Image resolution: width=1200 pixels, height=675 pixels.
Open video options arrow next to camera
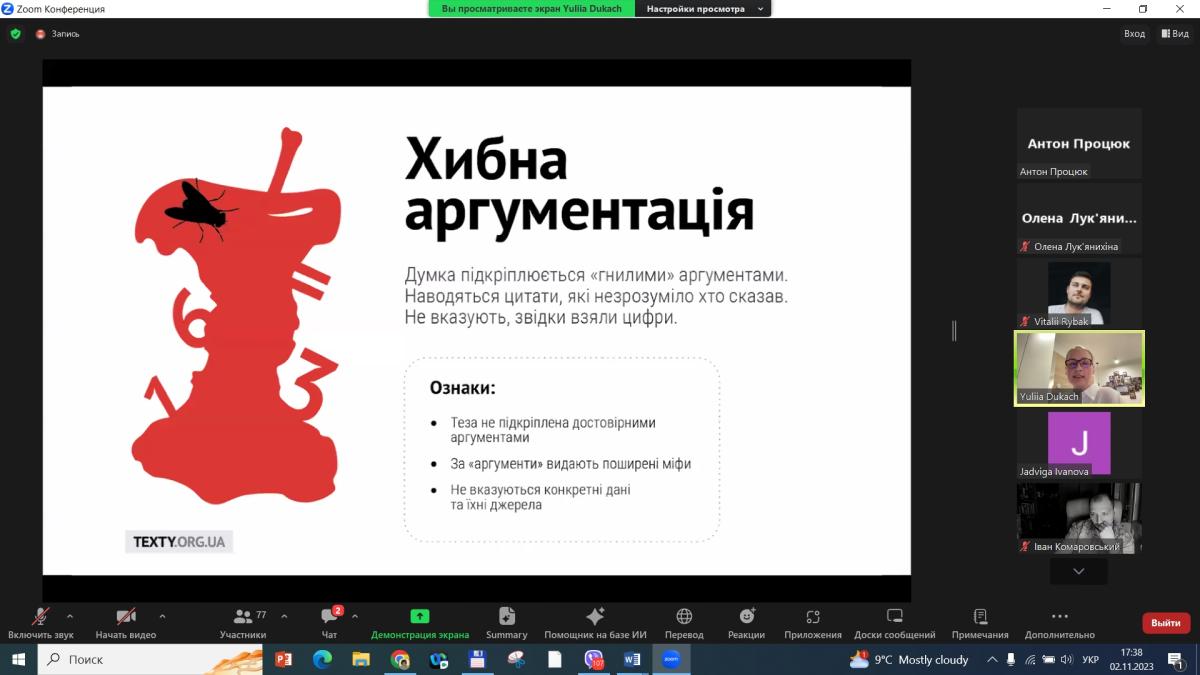point(162,616)
